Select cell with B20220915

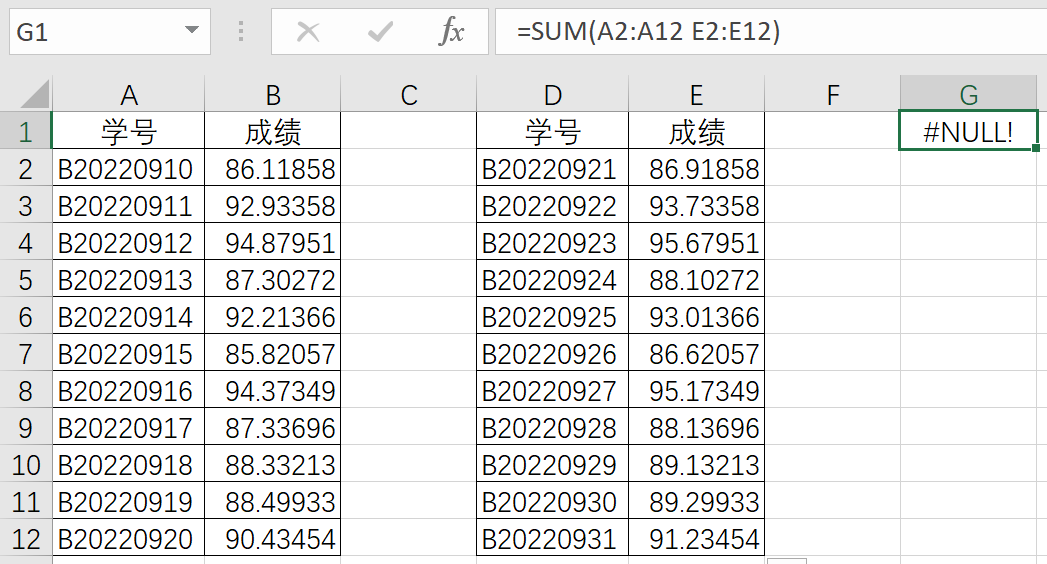coord(129,353)
